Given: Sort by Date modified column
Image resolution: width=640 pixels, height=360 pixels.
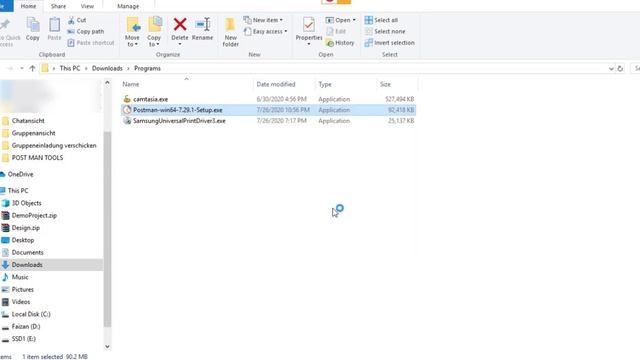Looking at the screenshot, I should point(284,84).
